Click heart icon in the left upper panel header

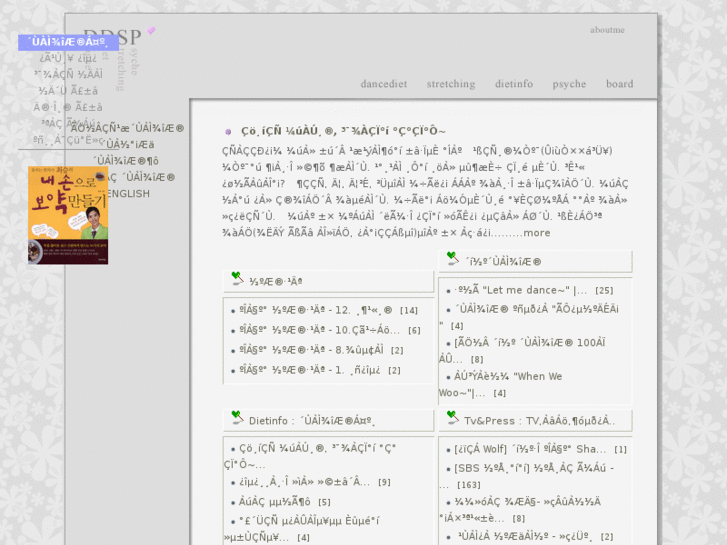click(237, 278)
